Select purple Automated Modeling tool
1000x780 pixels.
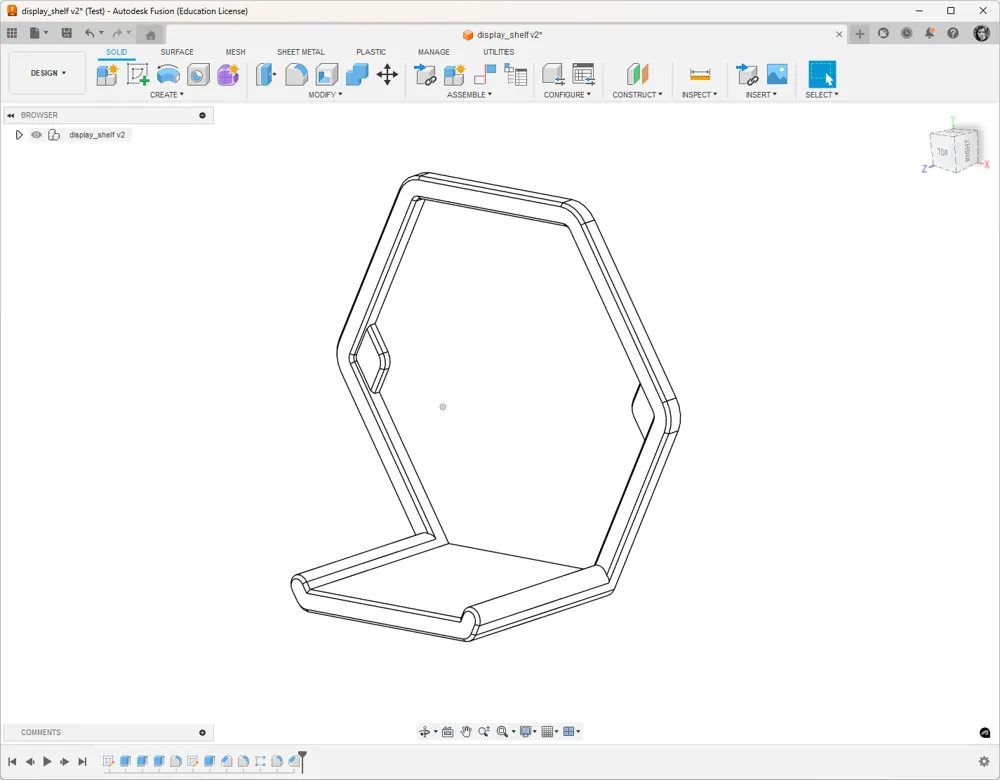pos(228,75)
